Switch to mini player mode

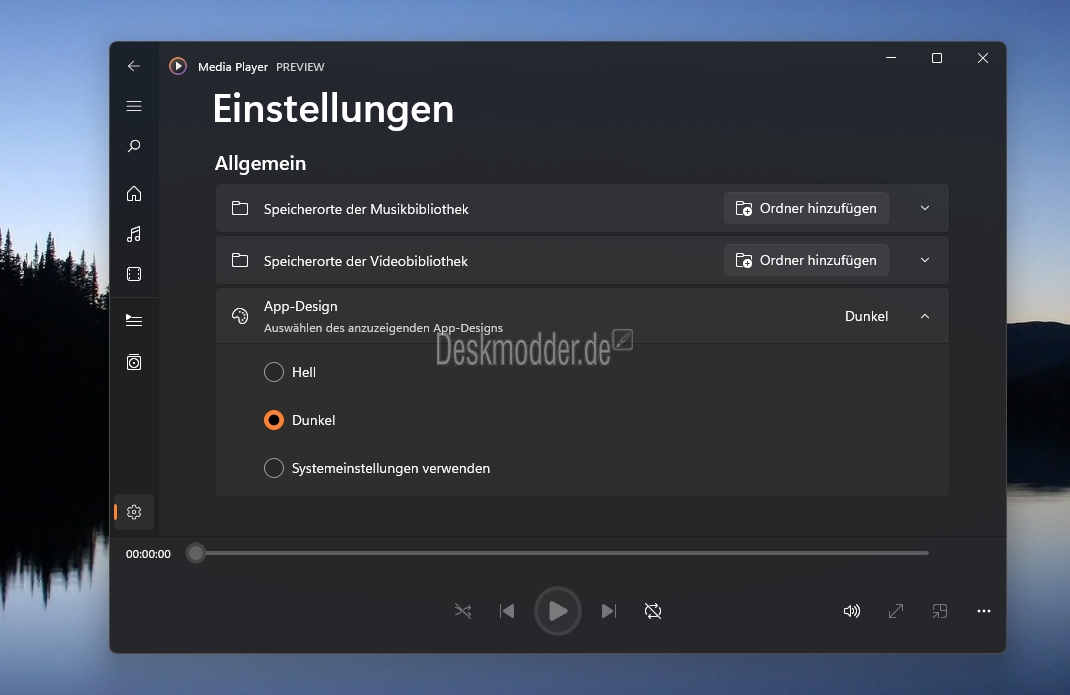click(x=940, y=611)
